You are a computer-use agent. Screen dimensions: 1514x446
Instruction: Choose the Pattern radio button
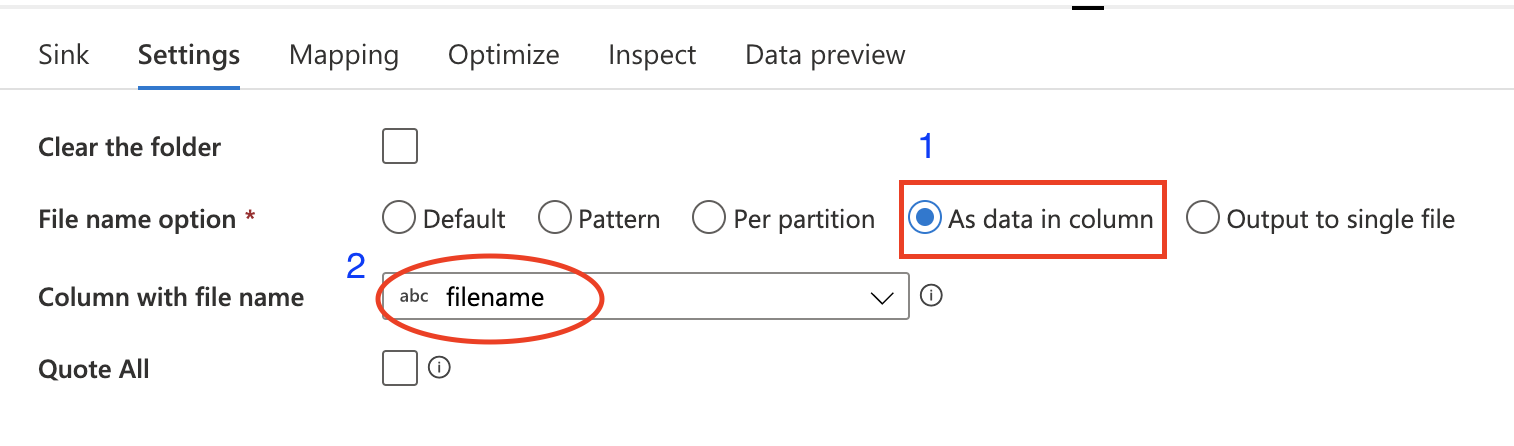[553, 218]
